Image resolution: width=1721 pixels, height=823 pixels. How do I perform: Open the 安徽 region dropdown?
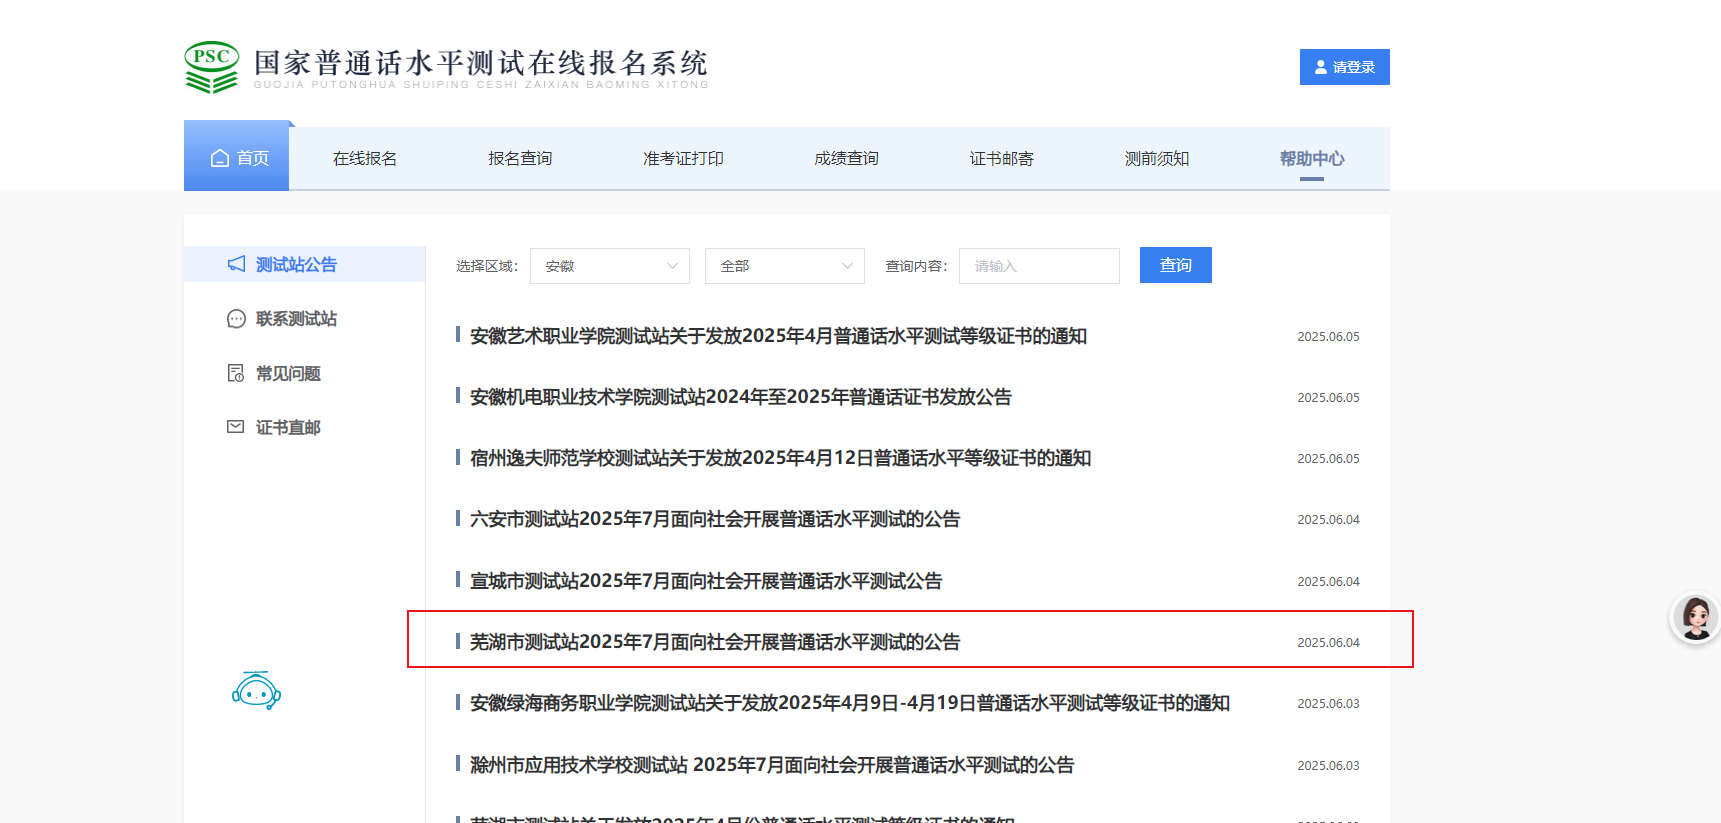pos(610,266)
